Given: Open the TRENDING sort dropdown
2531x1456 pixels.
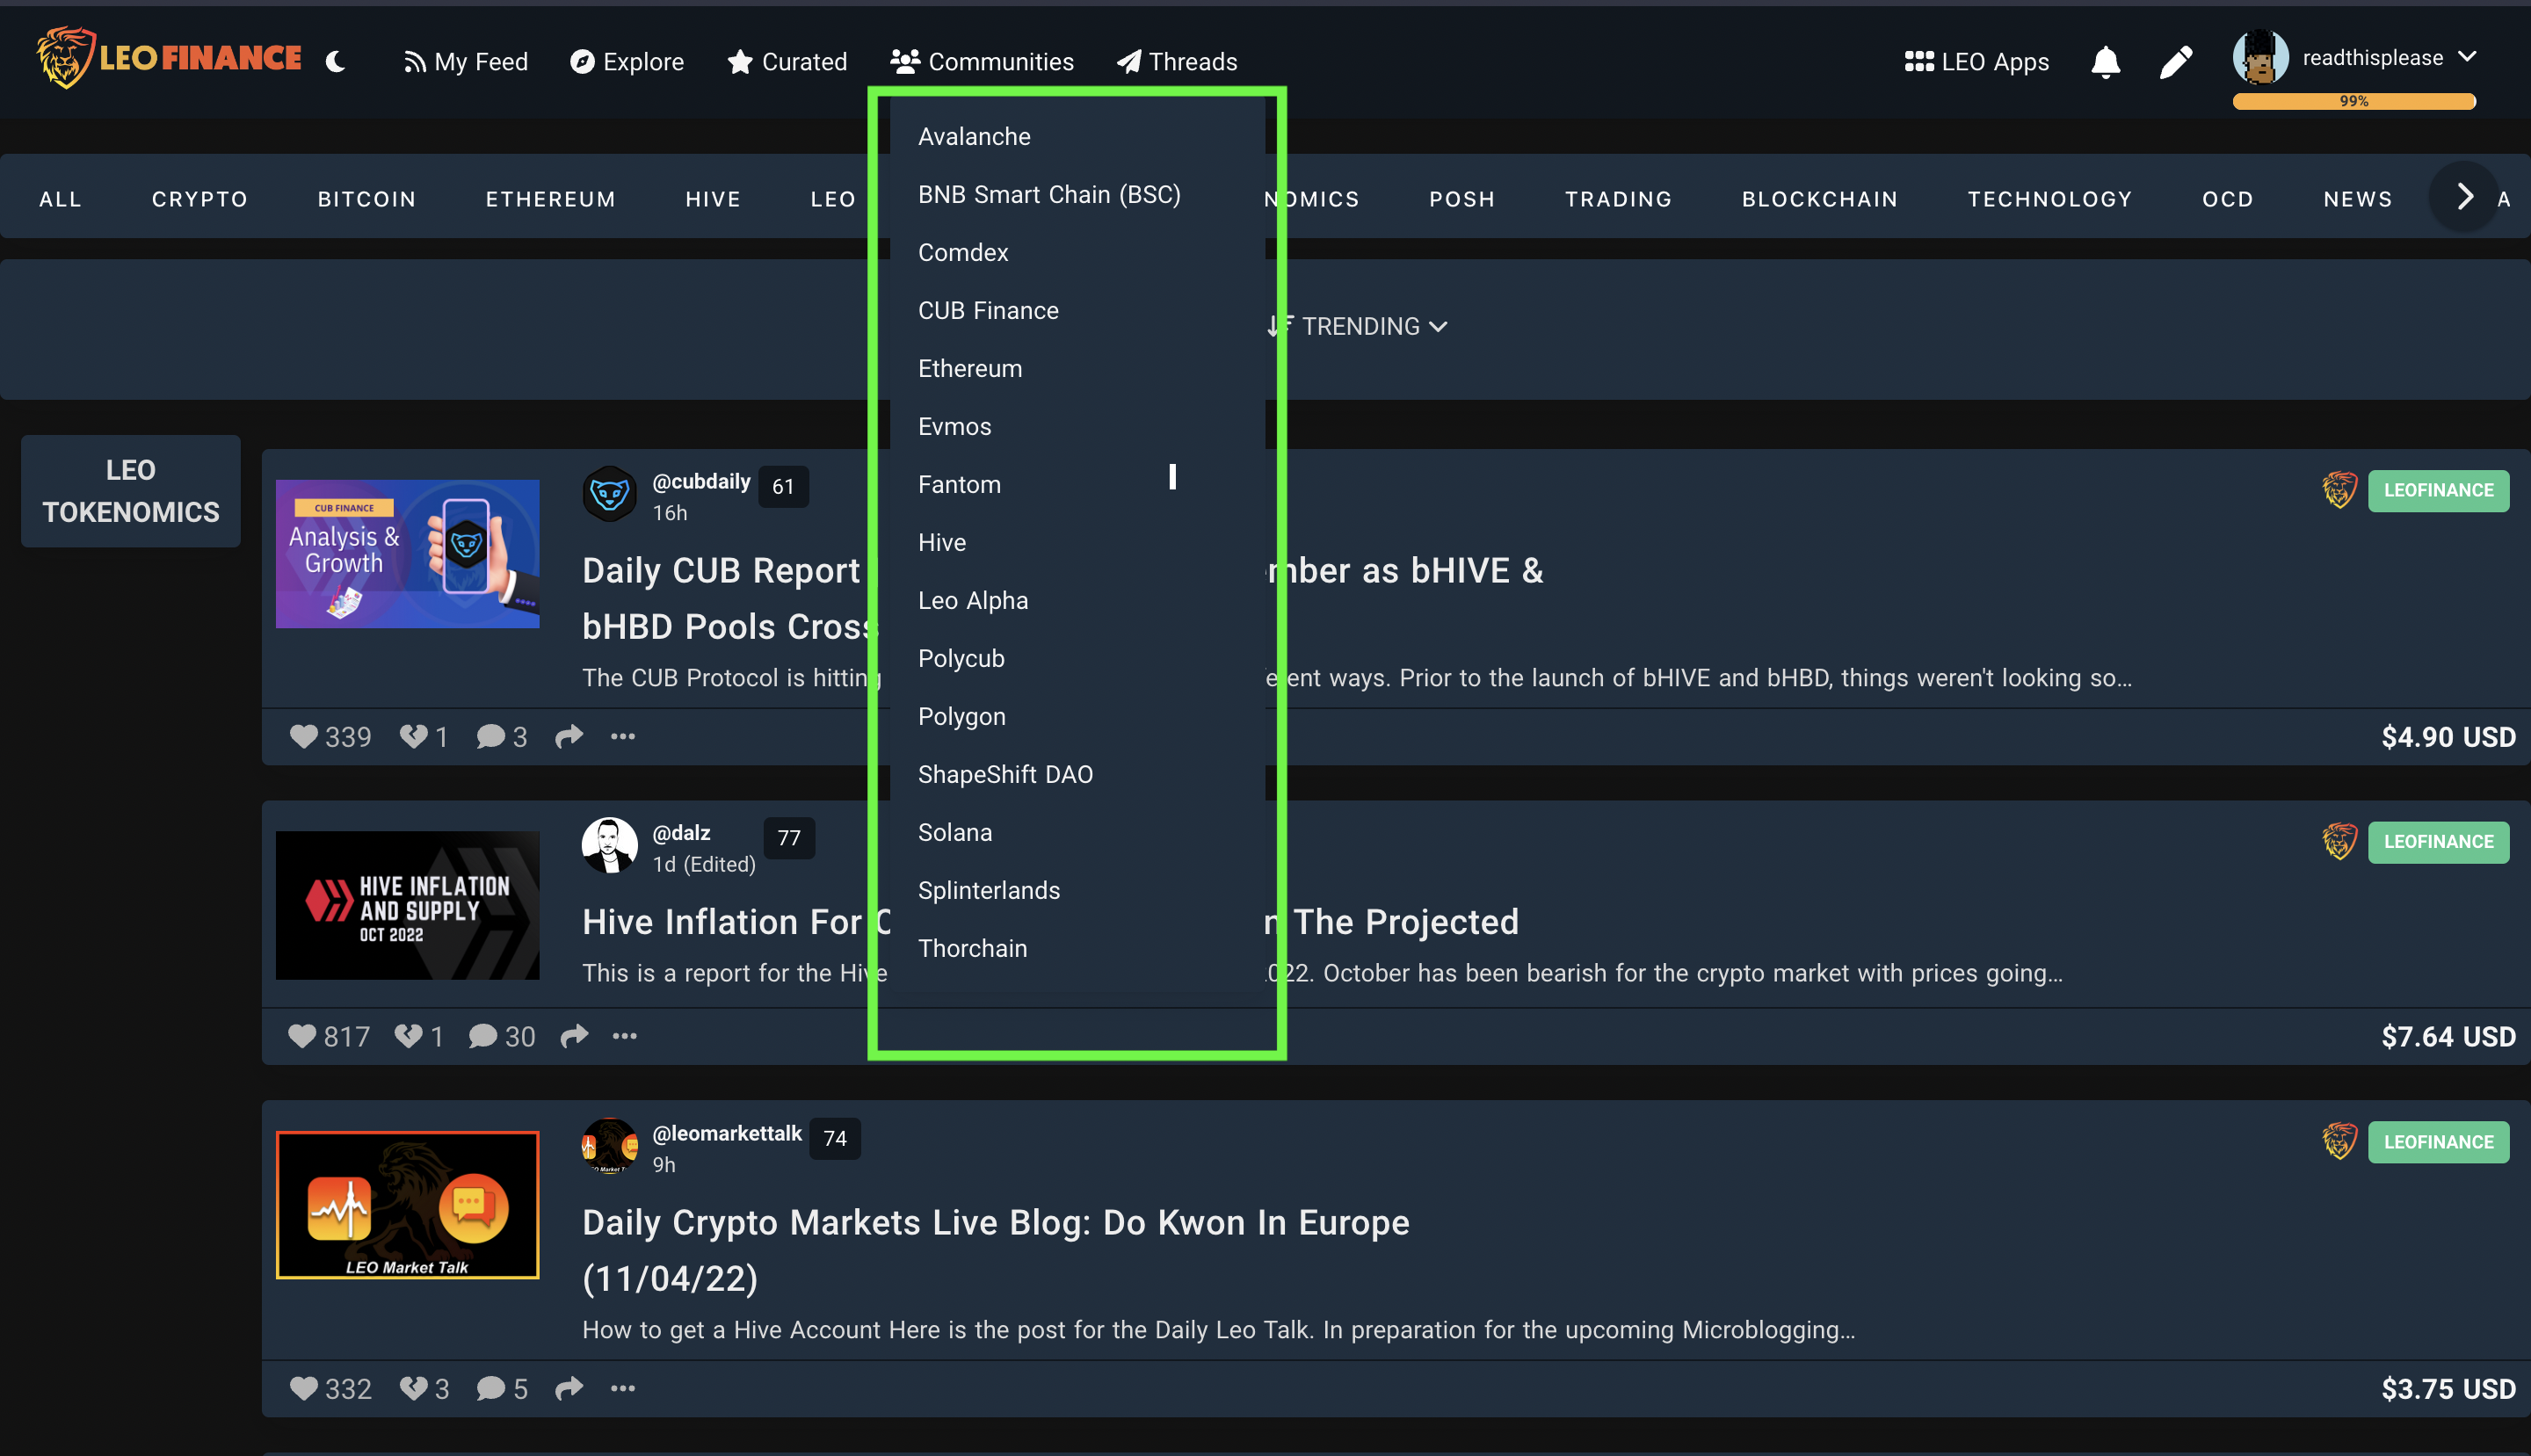Looking at the screenshot, I should click(x=1358, y=326).
